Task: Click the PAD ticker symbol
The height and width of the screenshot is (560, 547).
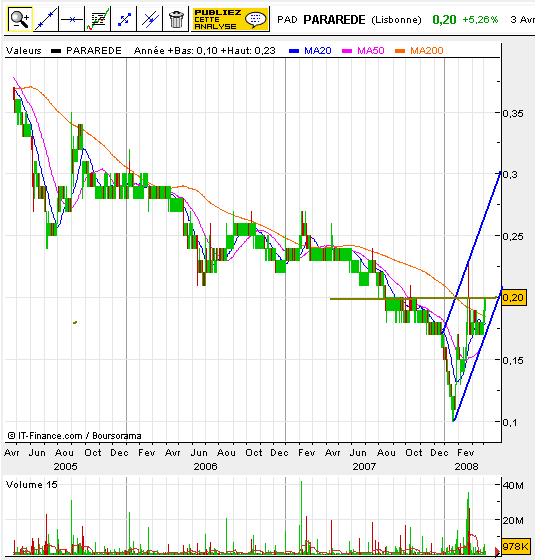Action: click(287, 20)
